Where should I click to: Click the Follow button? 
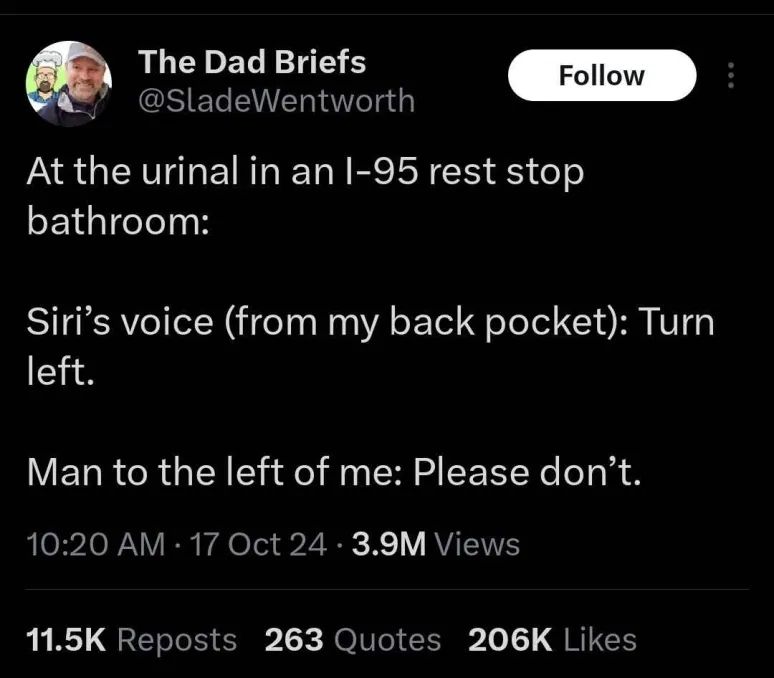(x=602, y=75)
